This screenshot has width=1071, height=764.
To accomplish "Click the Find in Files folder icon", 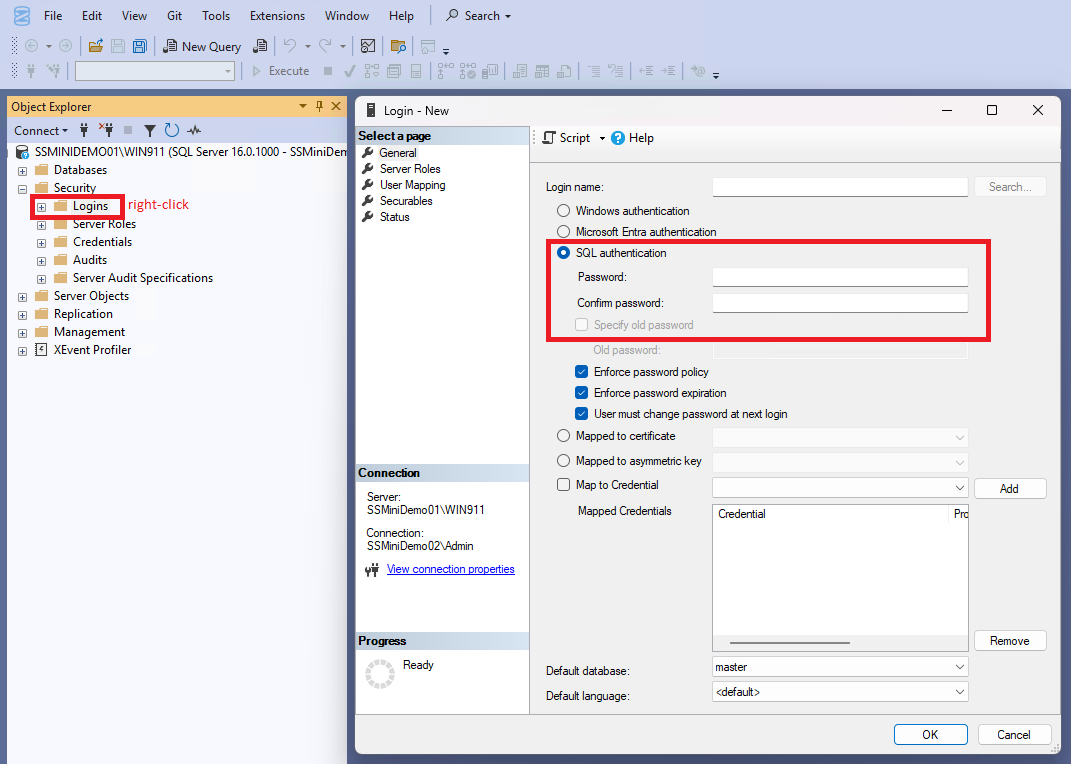I will click(x=398, y=46).
